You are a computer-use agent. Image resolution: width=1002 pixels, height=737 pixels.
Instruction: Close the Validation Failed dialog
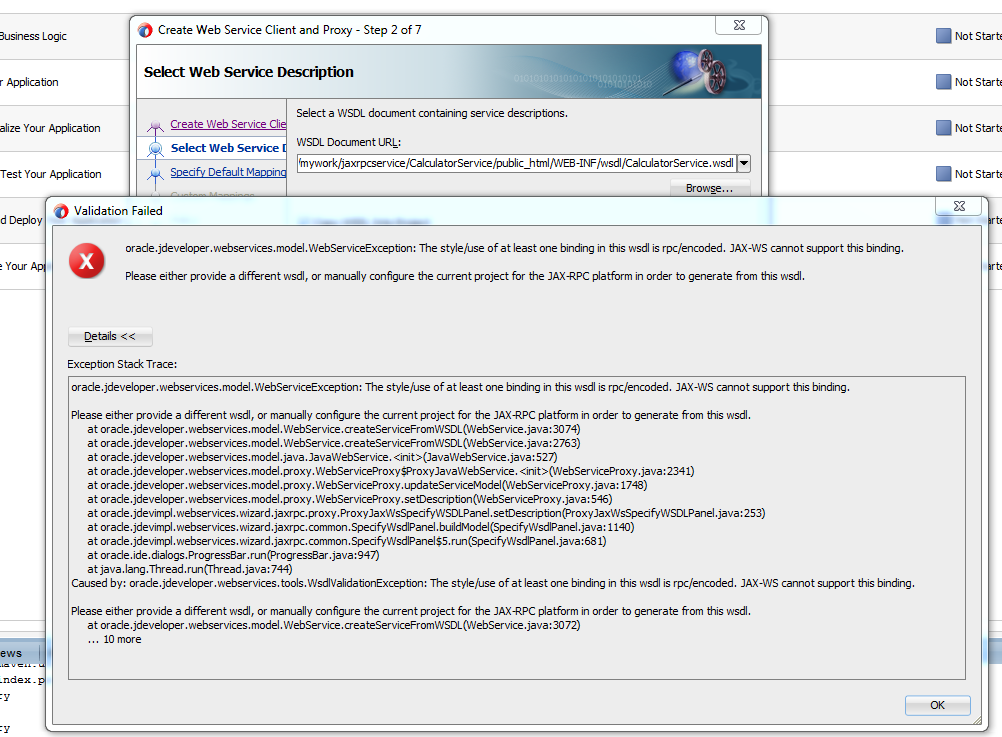click(x=959, y=206)
